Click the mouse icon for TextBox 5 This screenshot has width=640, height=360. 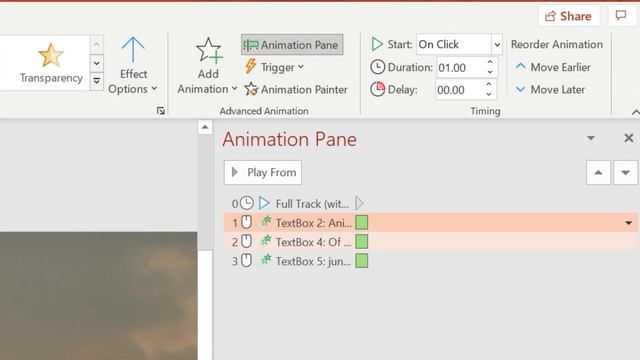pyautogui.click(x=246, y=260)
